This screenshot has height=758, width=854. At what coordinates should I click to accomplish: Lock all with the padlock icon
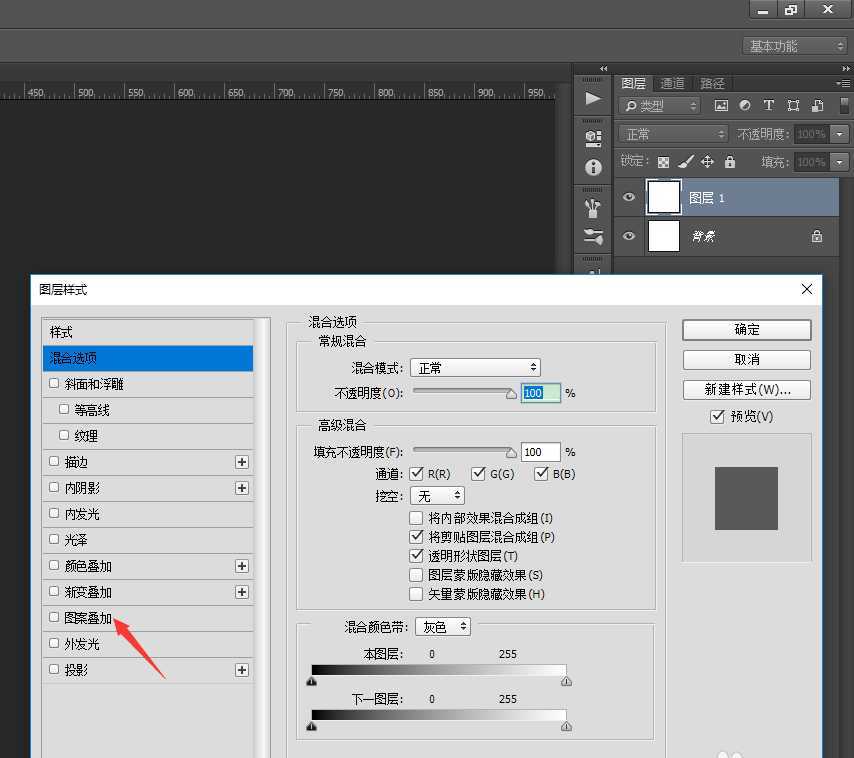(730, 161)
